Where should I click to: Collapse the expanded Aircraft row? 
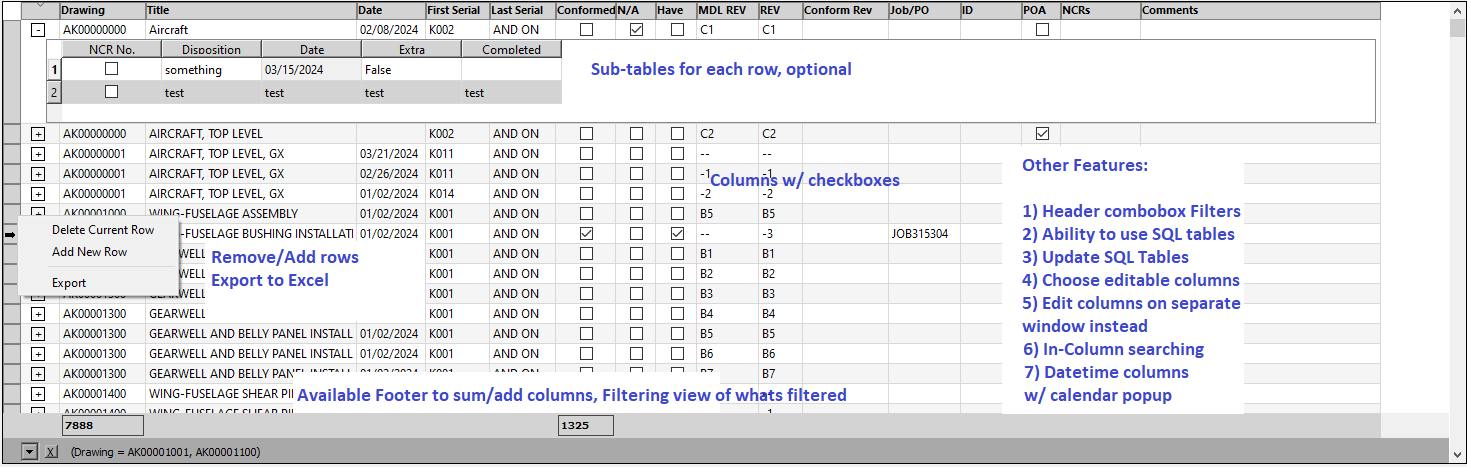(38, 30)
